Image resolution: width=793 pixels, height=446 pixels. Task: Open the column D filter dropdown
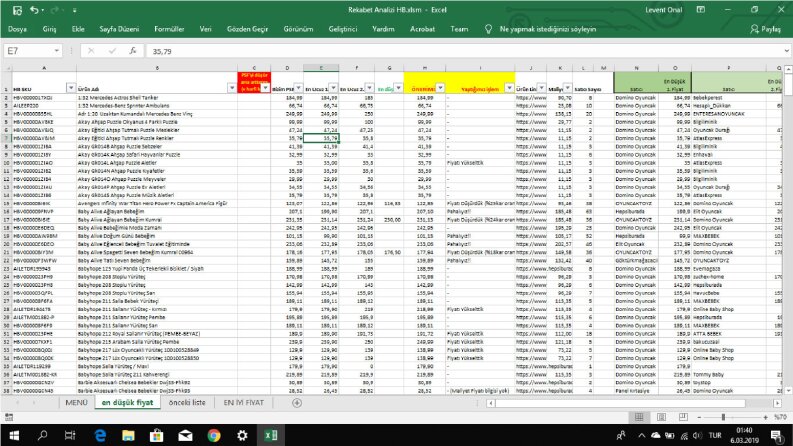[298, 88]
